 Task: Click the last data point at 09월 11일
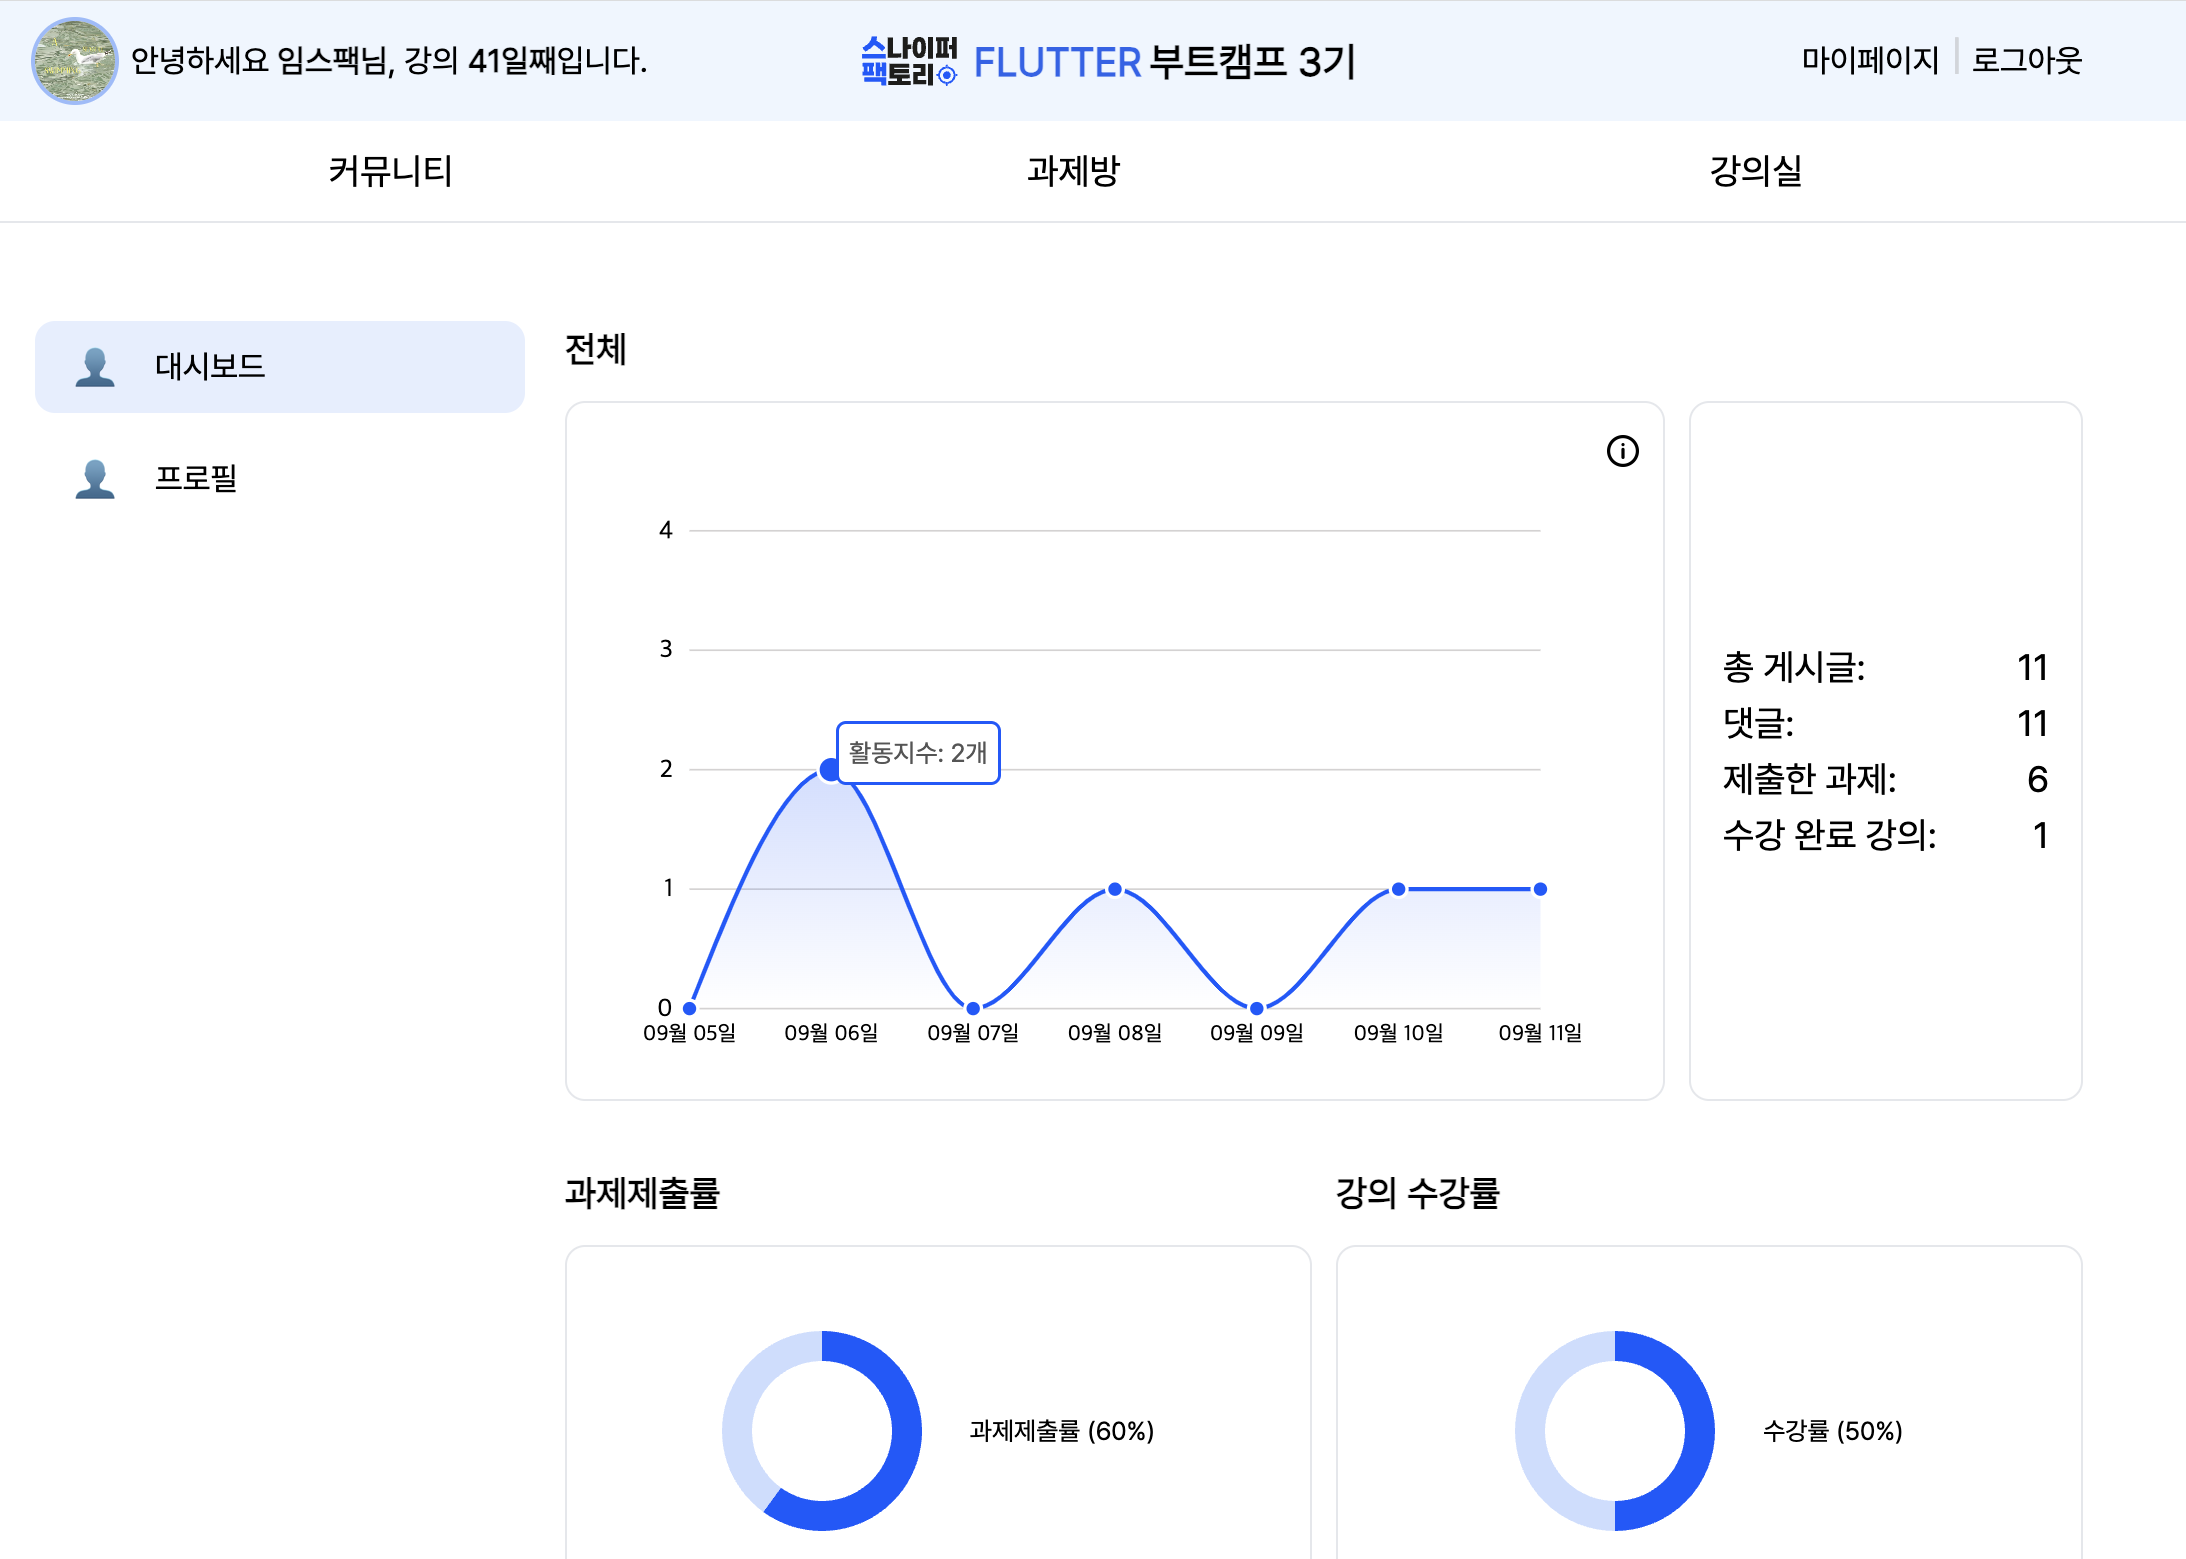[1539, 888]
